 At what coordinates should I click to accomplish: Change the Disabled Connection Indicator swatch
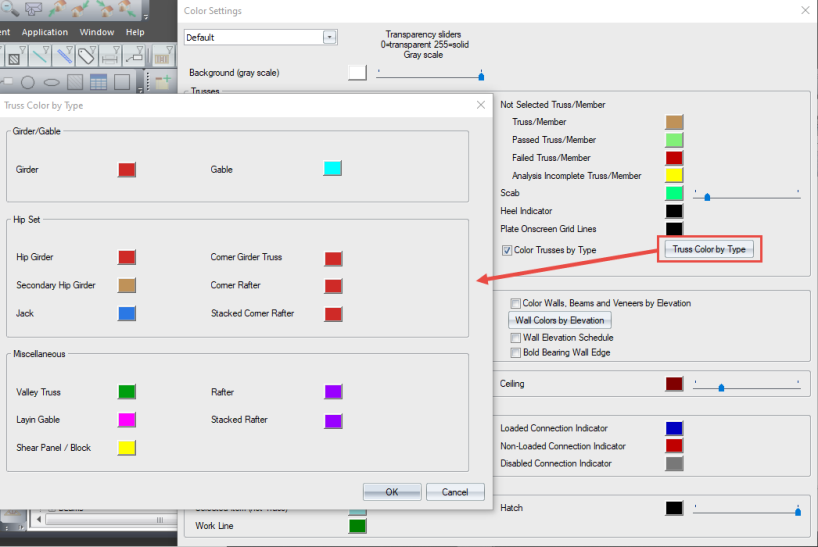point(674,464)
